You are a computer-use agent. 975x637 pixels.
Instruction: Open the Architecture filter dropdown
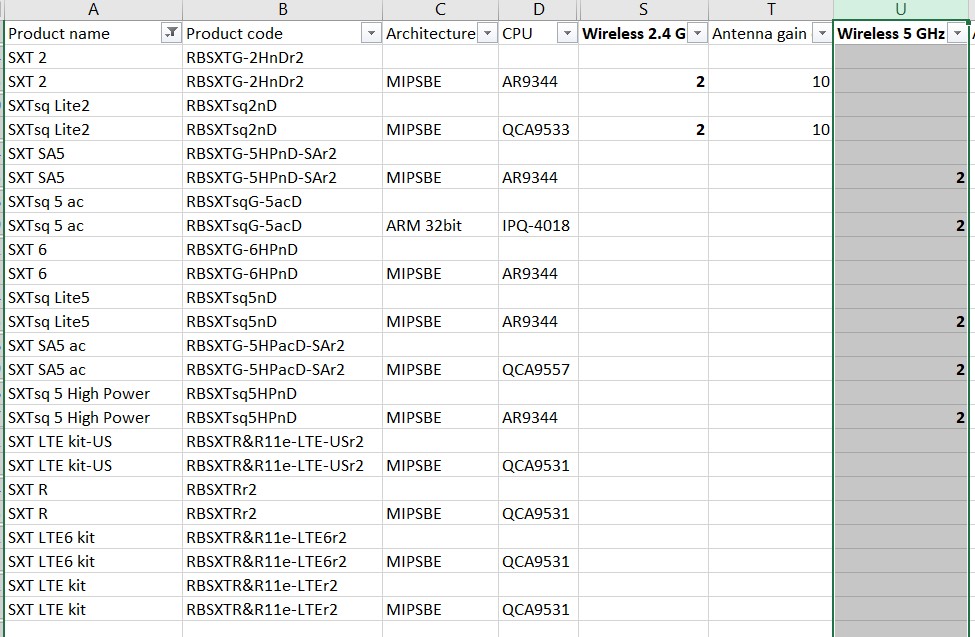tap(488, 34)
